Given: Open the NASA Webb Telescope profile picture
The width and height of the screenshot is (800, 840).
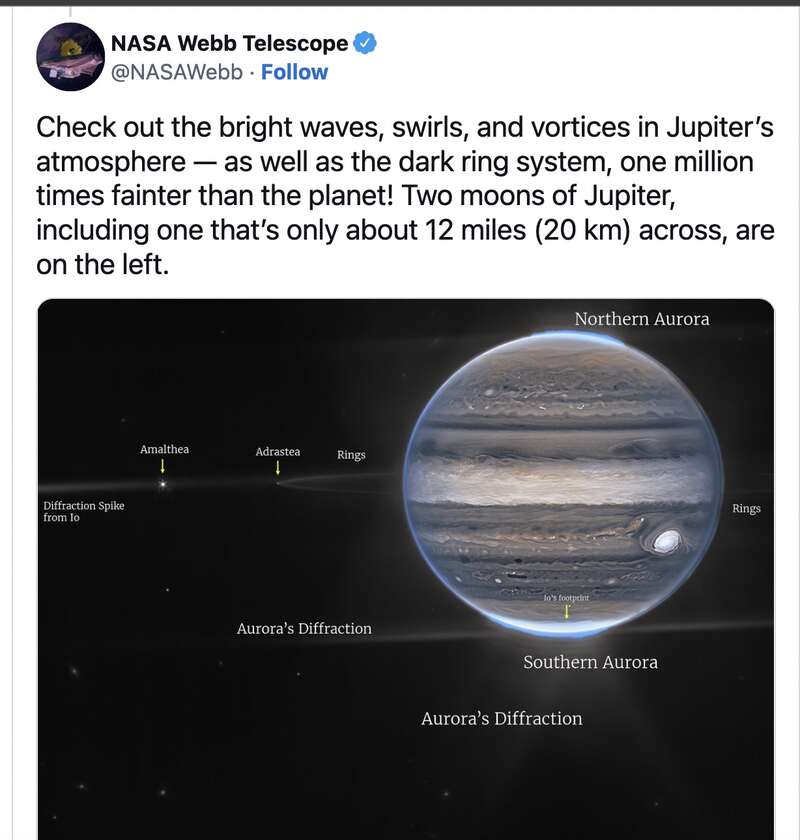Looking at the screenshot, I should (70, 57).
